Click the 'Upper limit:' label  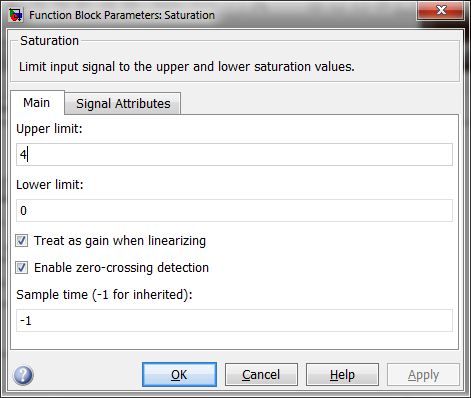tap(49, 129)
